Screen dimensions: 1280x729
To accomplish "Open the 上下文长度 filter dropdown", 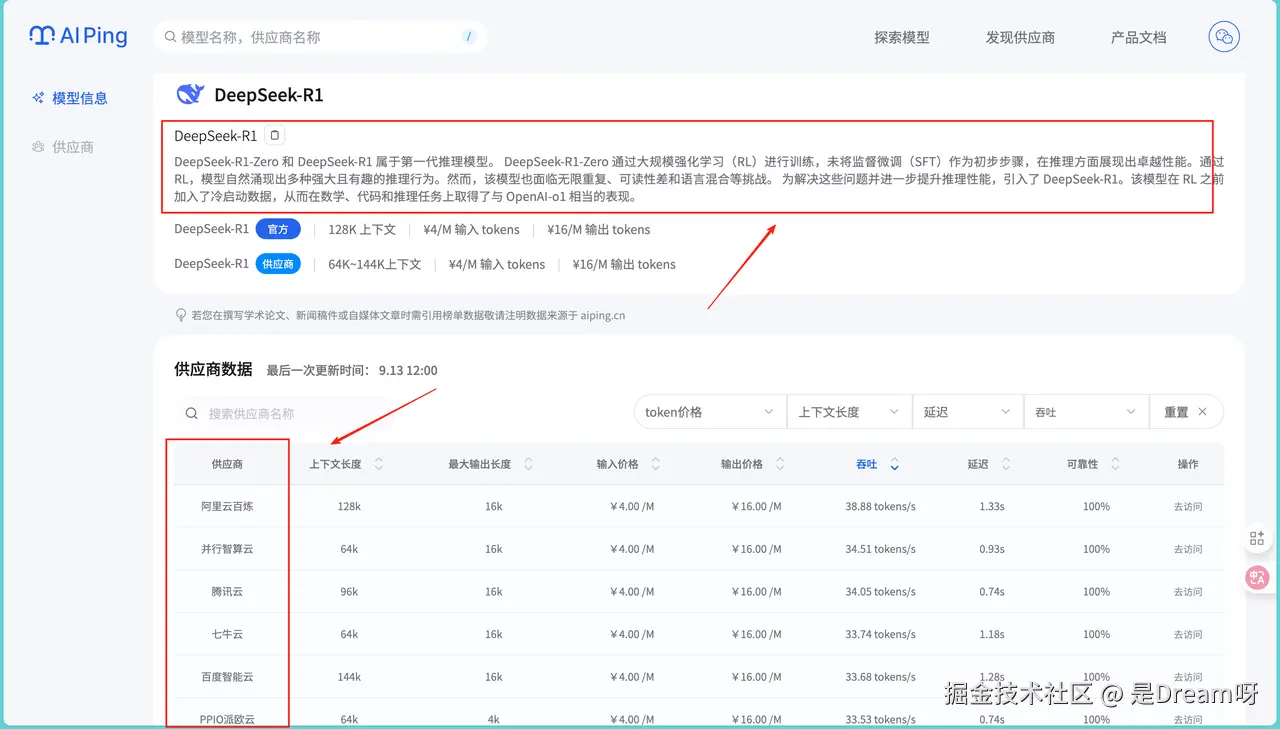I will pos(849,412).
